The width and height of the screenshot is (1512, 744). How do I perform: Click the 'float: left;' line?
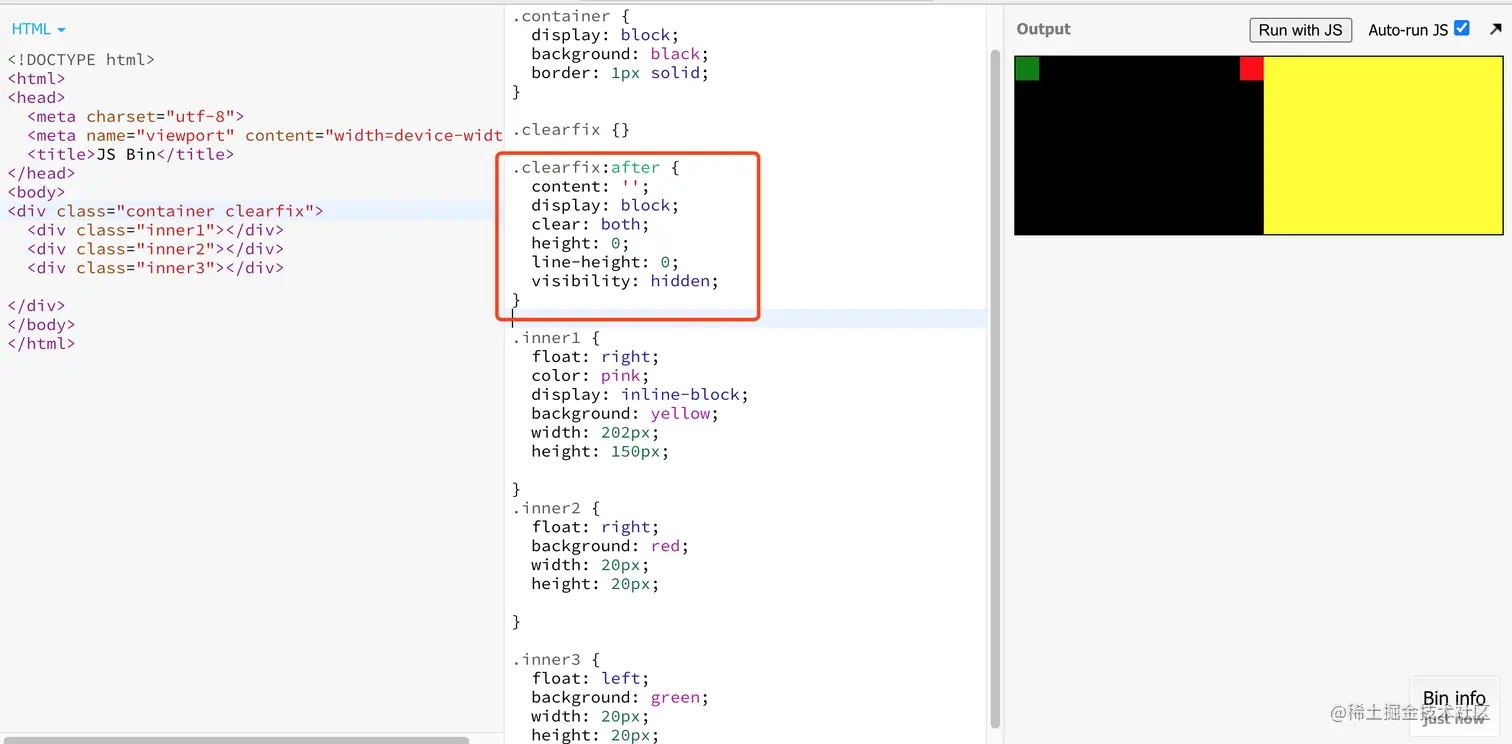[590, 680]
